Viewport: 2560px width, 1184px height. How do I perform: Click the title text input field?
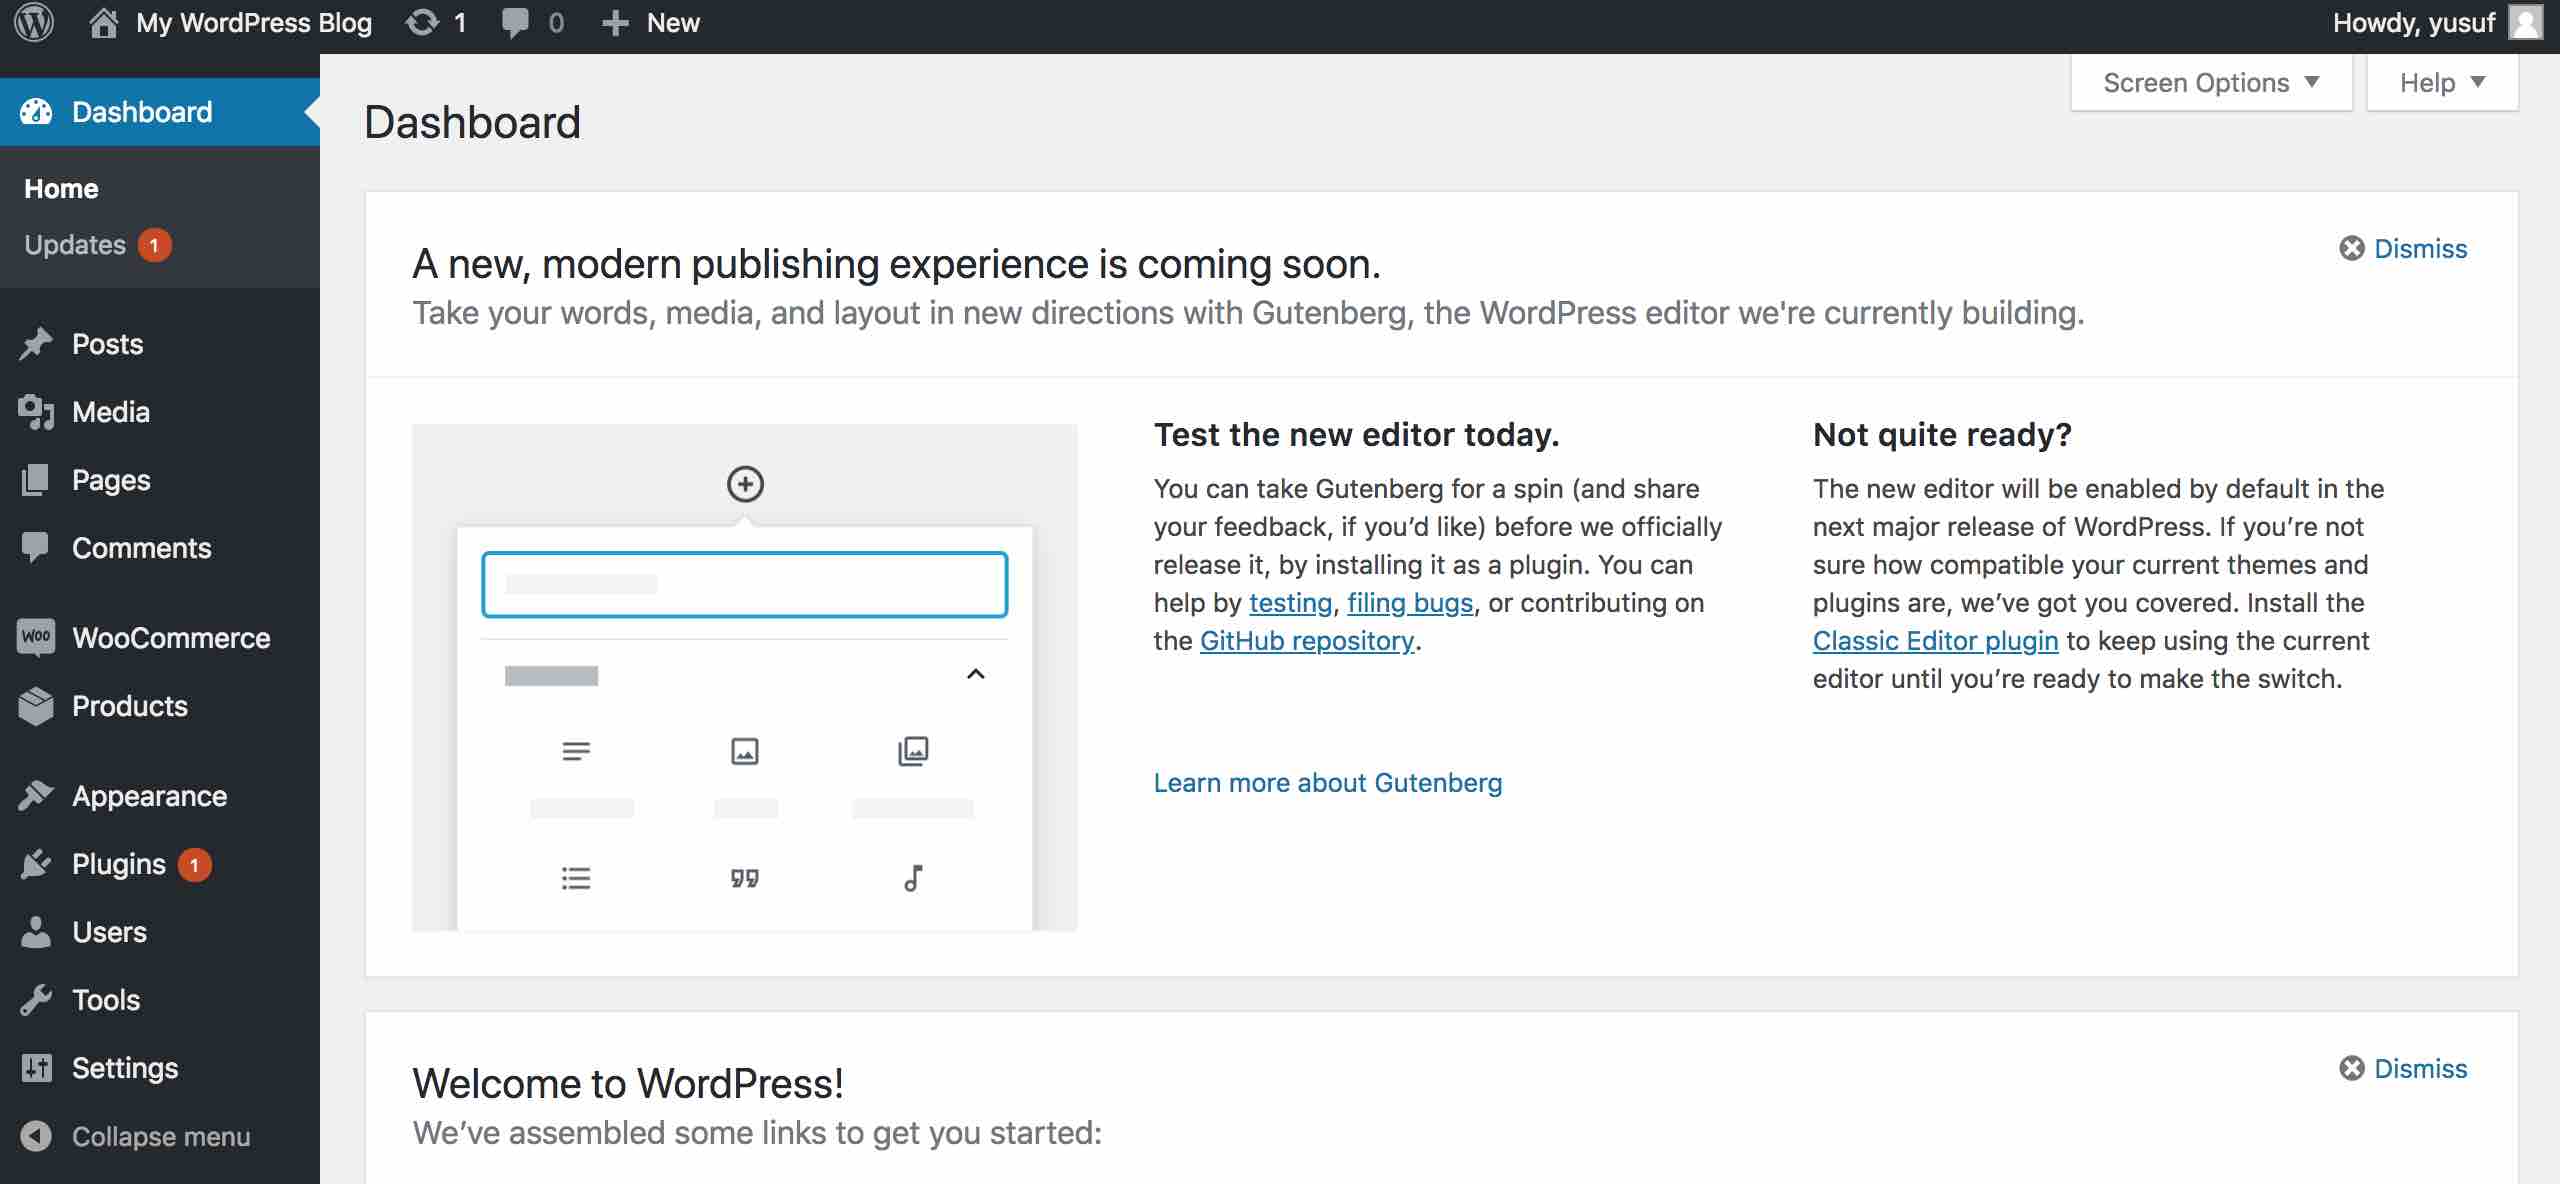[743, 585]
